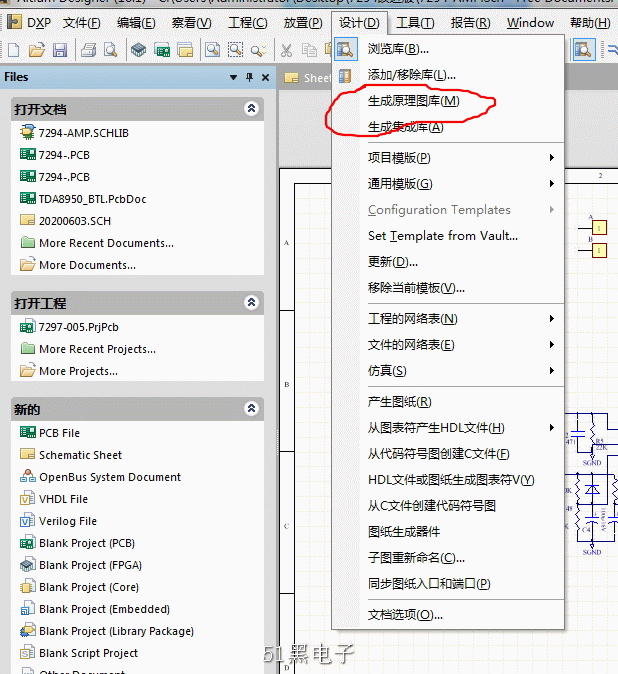
Task: Select 更新(D)... menu entry
Action: pos(448,262)
